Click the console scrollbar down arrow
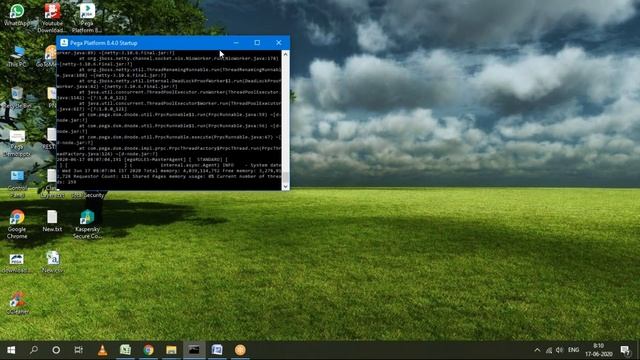640x360 pixels. 286,186
